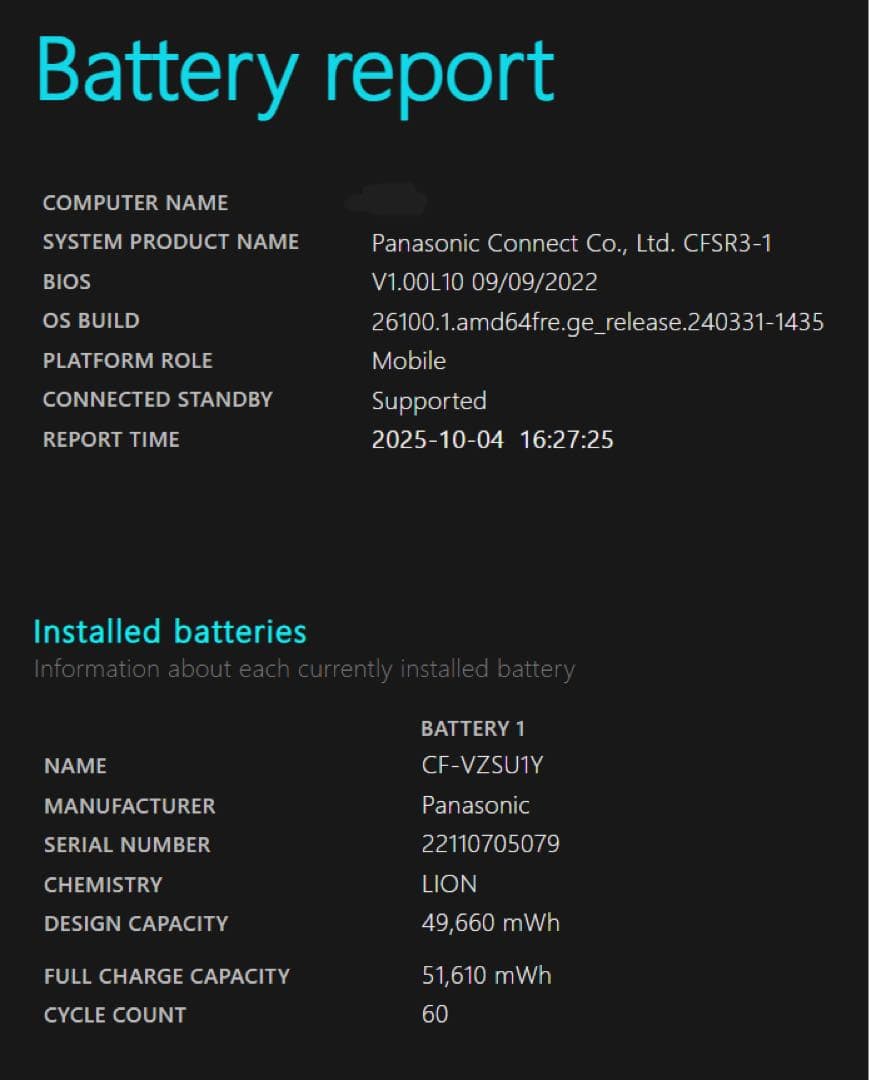Image resolution: width=869 pixels, height=1080 pixels.
Task: Click the battery name CF-VZSU1Y
Action: (482, 766)
